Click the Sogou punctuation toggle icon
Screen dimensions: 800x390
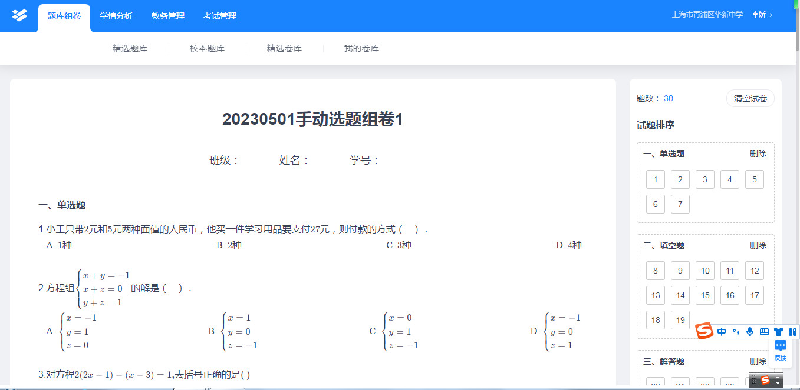(x=736, y=331)
